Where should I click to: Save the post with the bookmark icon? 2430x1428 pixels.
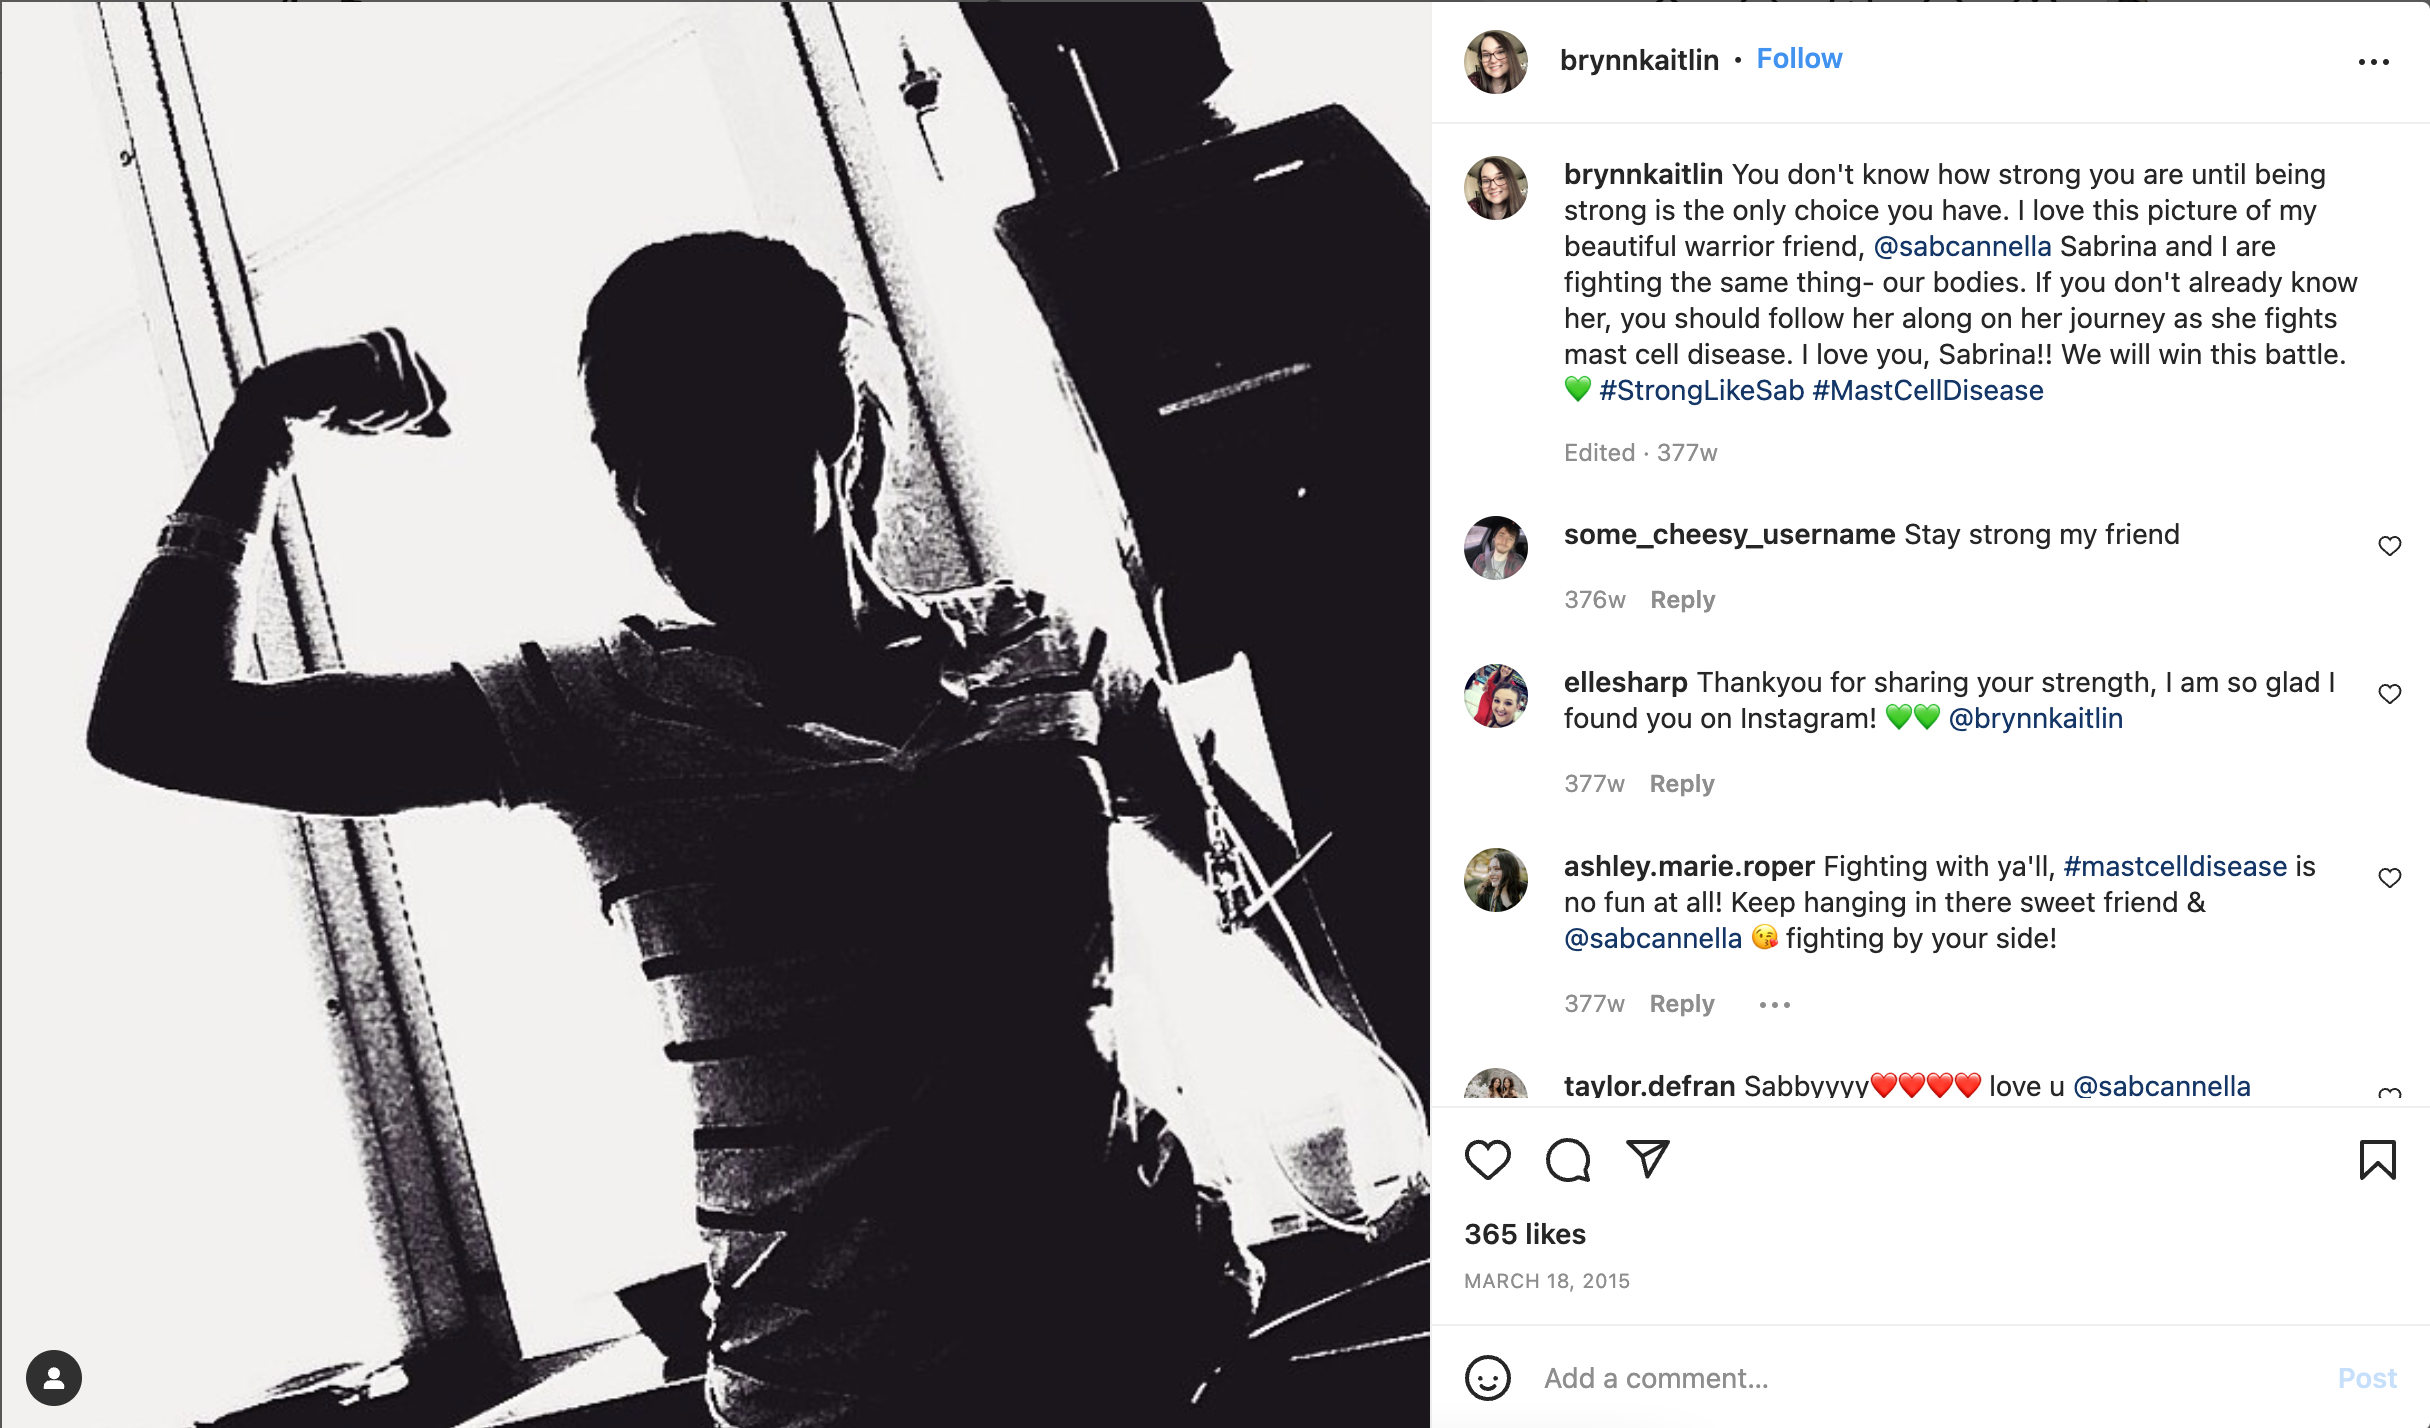point(2377,1160)
